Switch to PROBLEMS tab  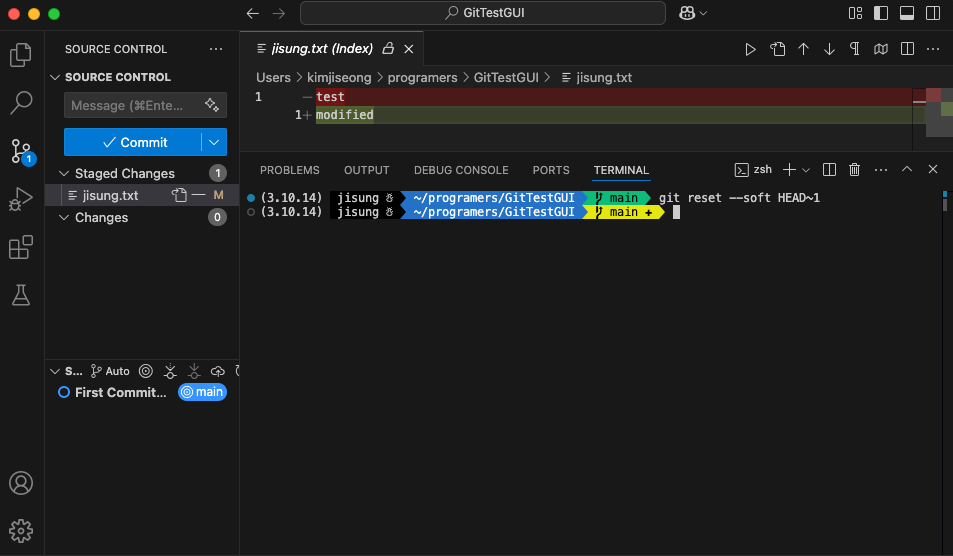[x=289, y=170]
